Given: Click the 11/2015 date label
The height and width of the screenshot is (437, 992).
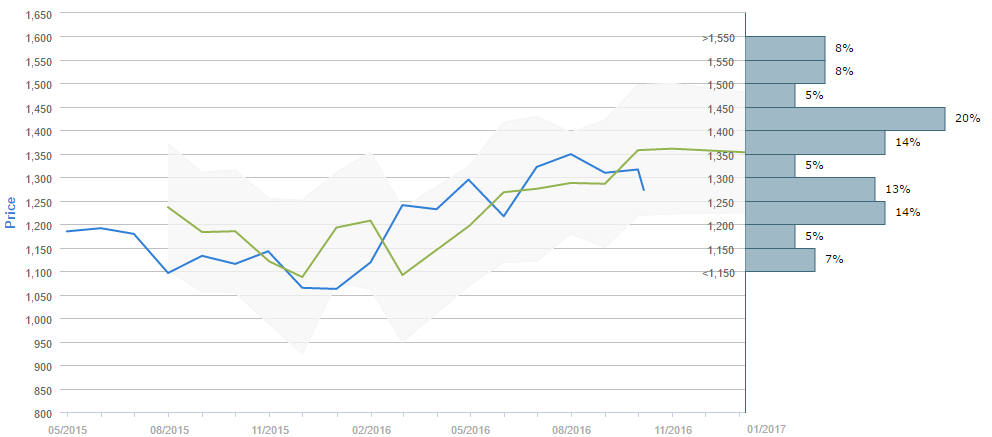Looking at the screenshot, I should coord(270,429).
